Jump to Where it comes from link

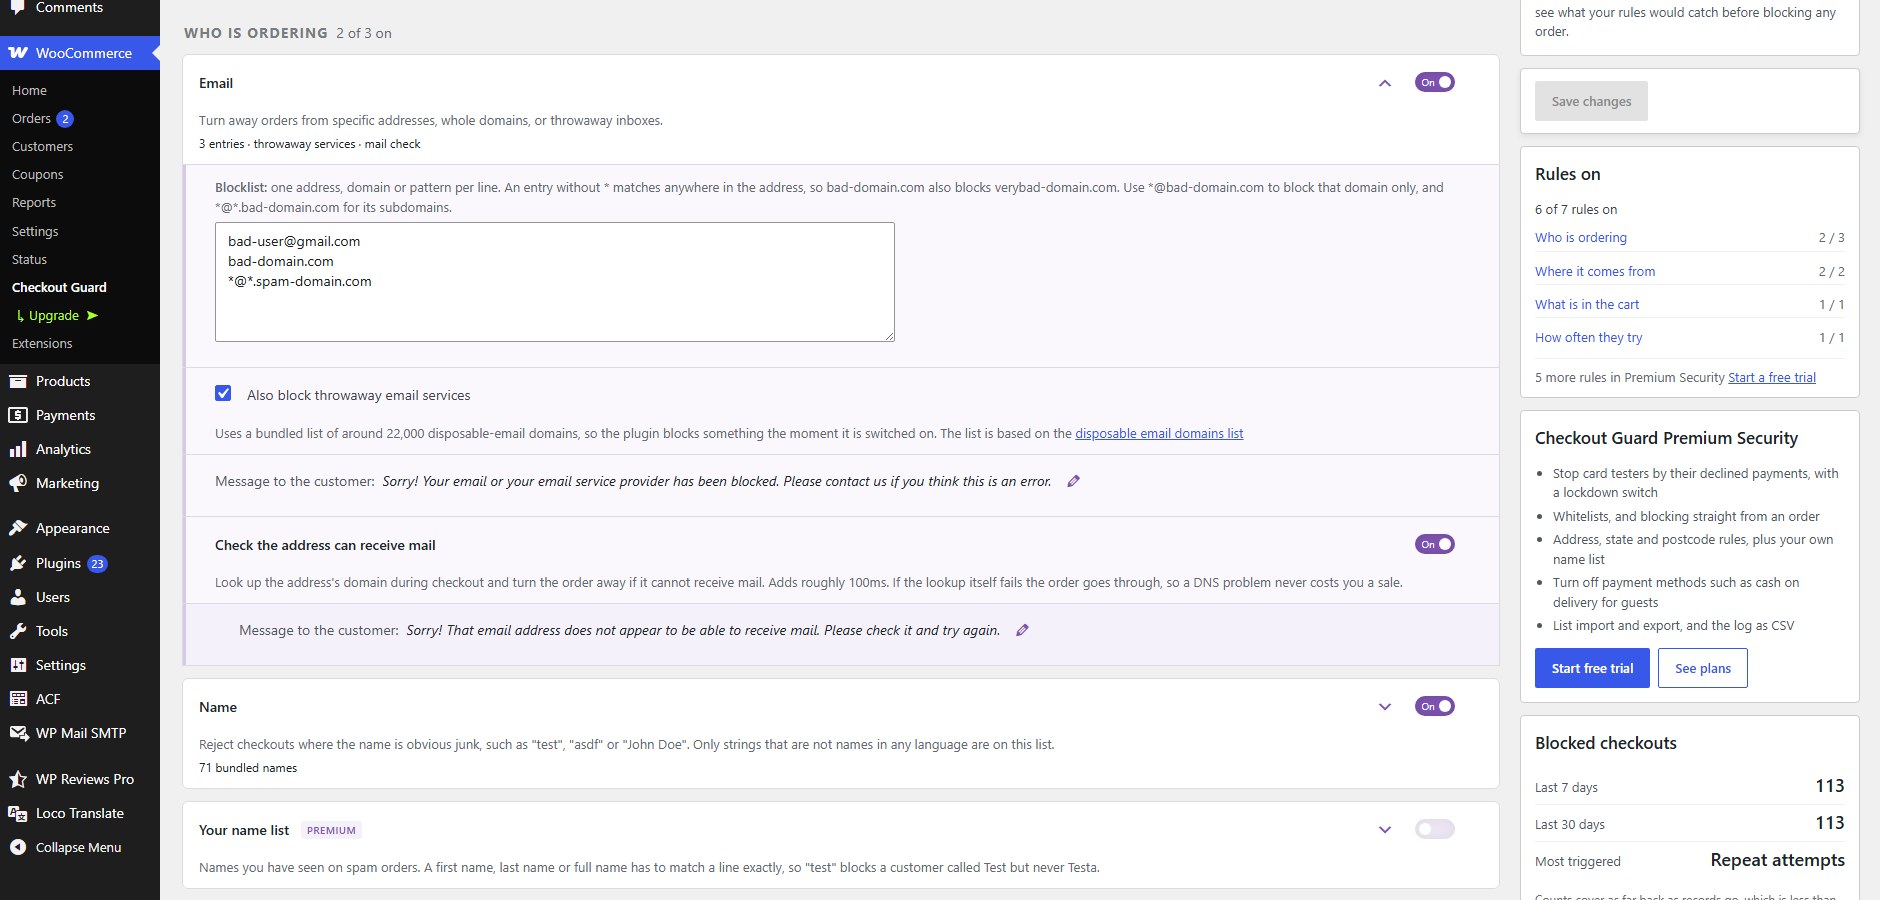coord(1595,271)
